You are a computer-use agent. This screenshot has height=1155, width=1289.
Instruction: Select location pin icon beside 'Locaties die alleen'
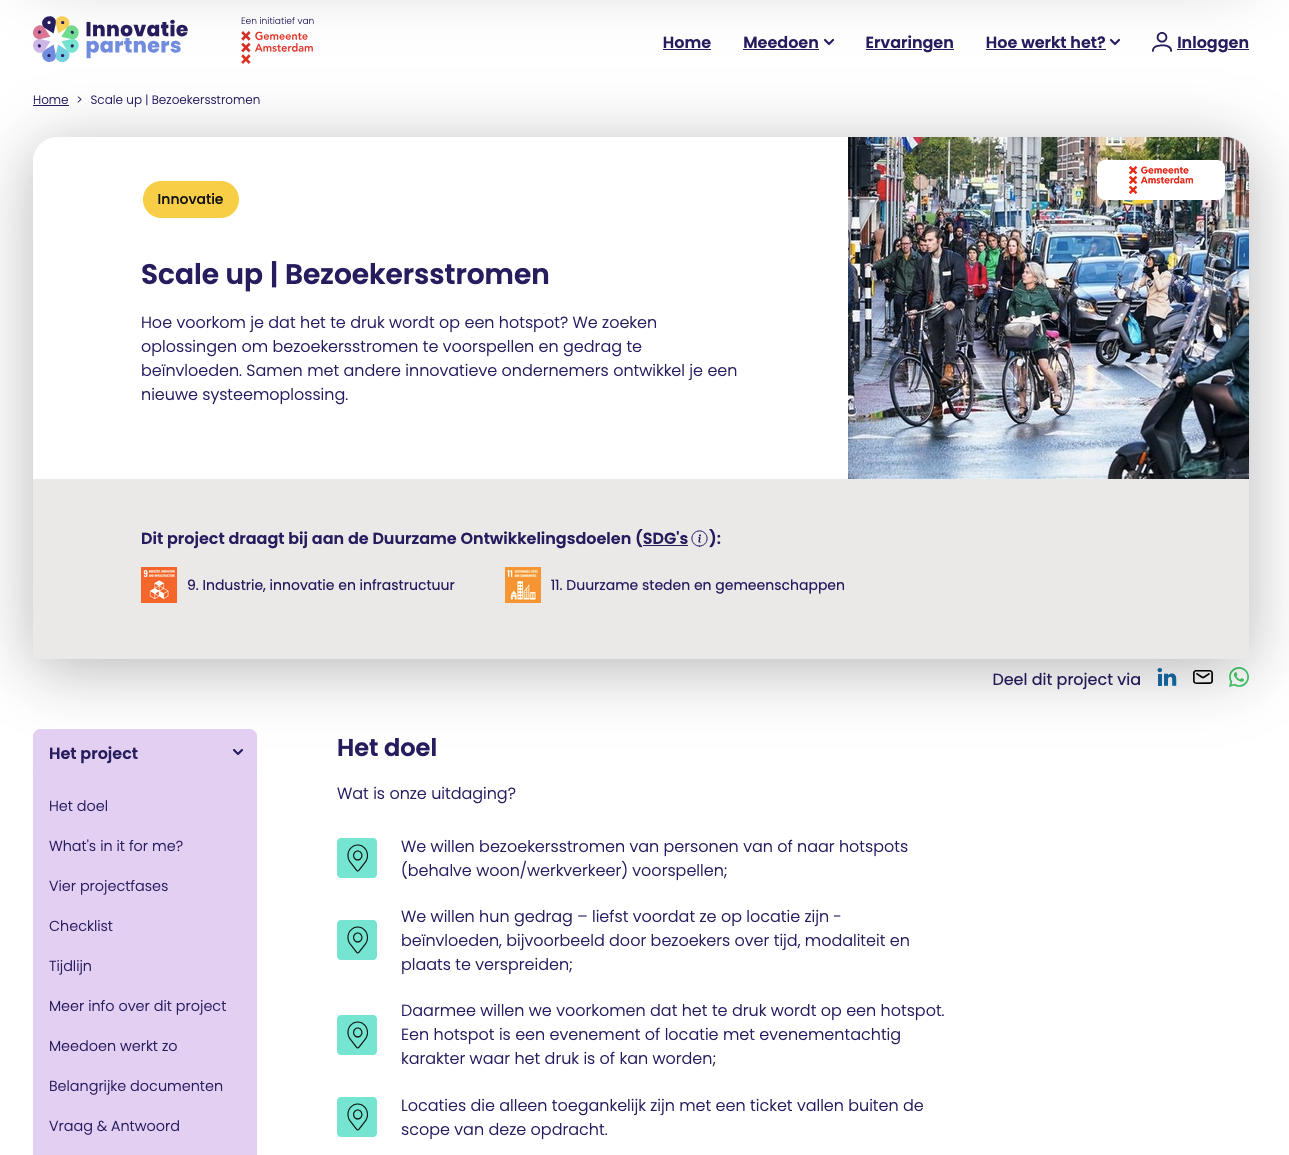coord(357,1117)
